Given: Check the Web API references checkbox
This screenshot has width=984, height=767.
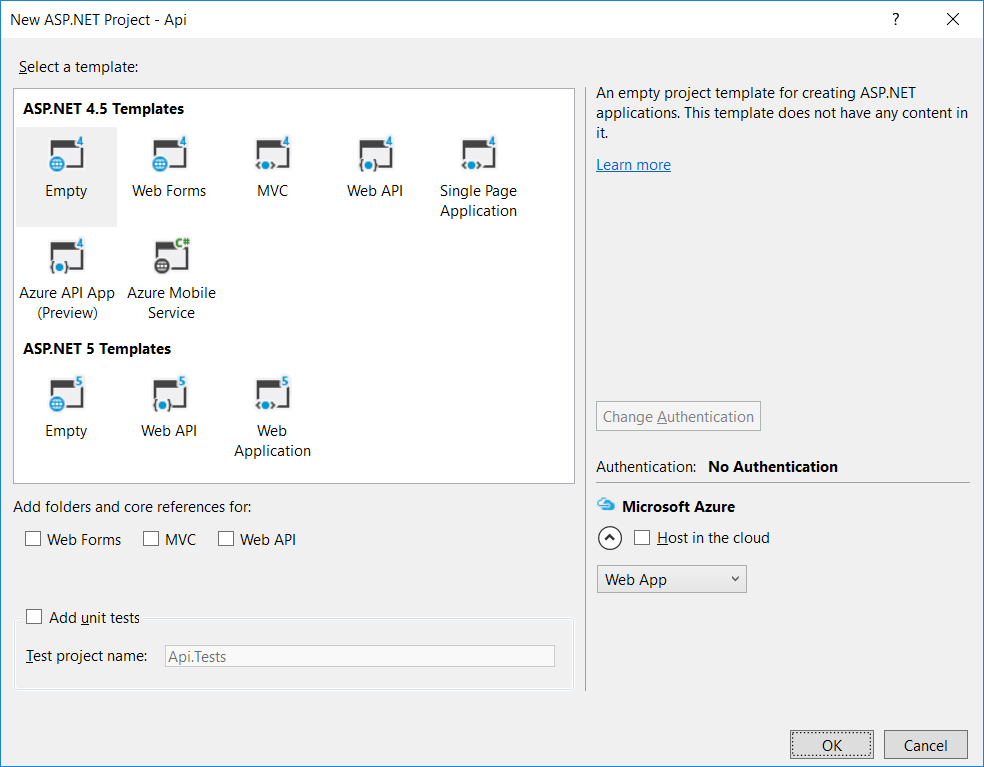Looking at the screenshot, I should point(226,539).
